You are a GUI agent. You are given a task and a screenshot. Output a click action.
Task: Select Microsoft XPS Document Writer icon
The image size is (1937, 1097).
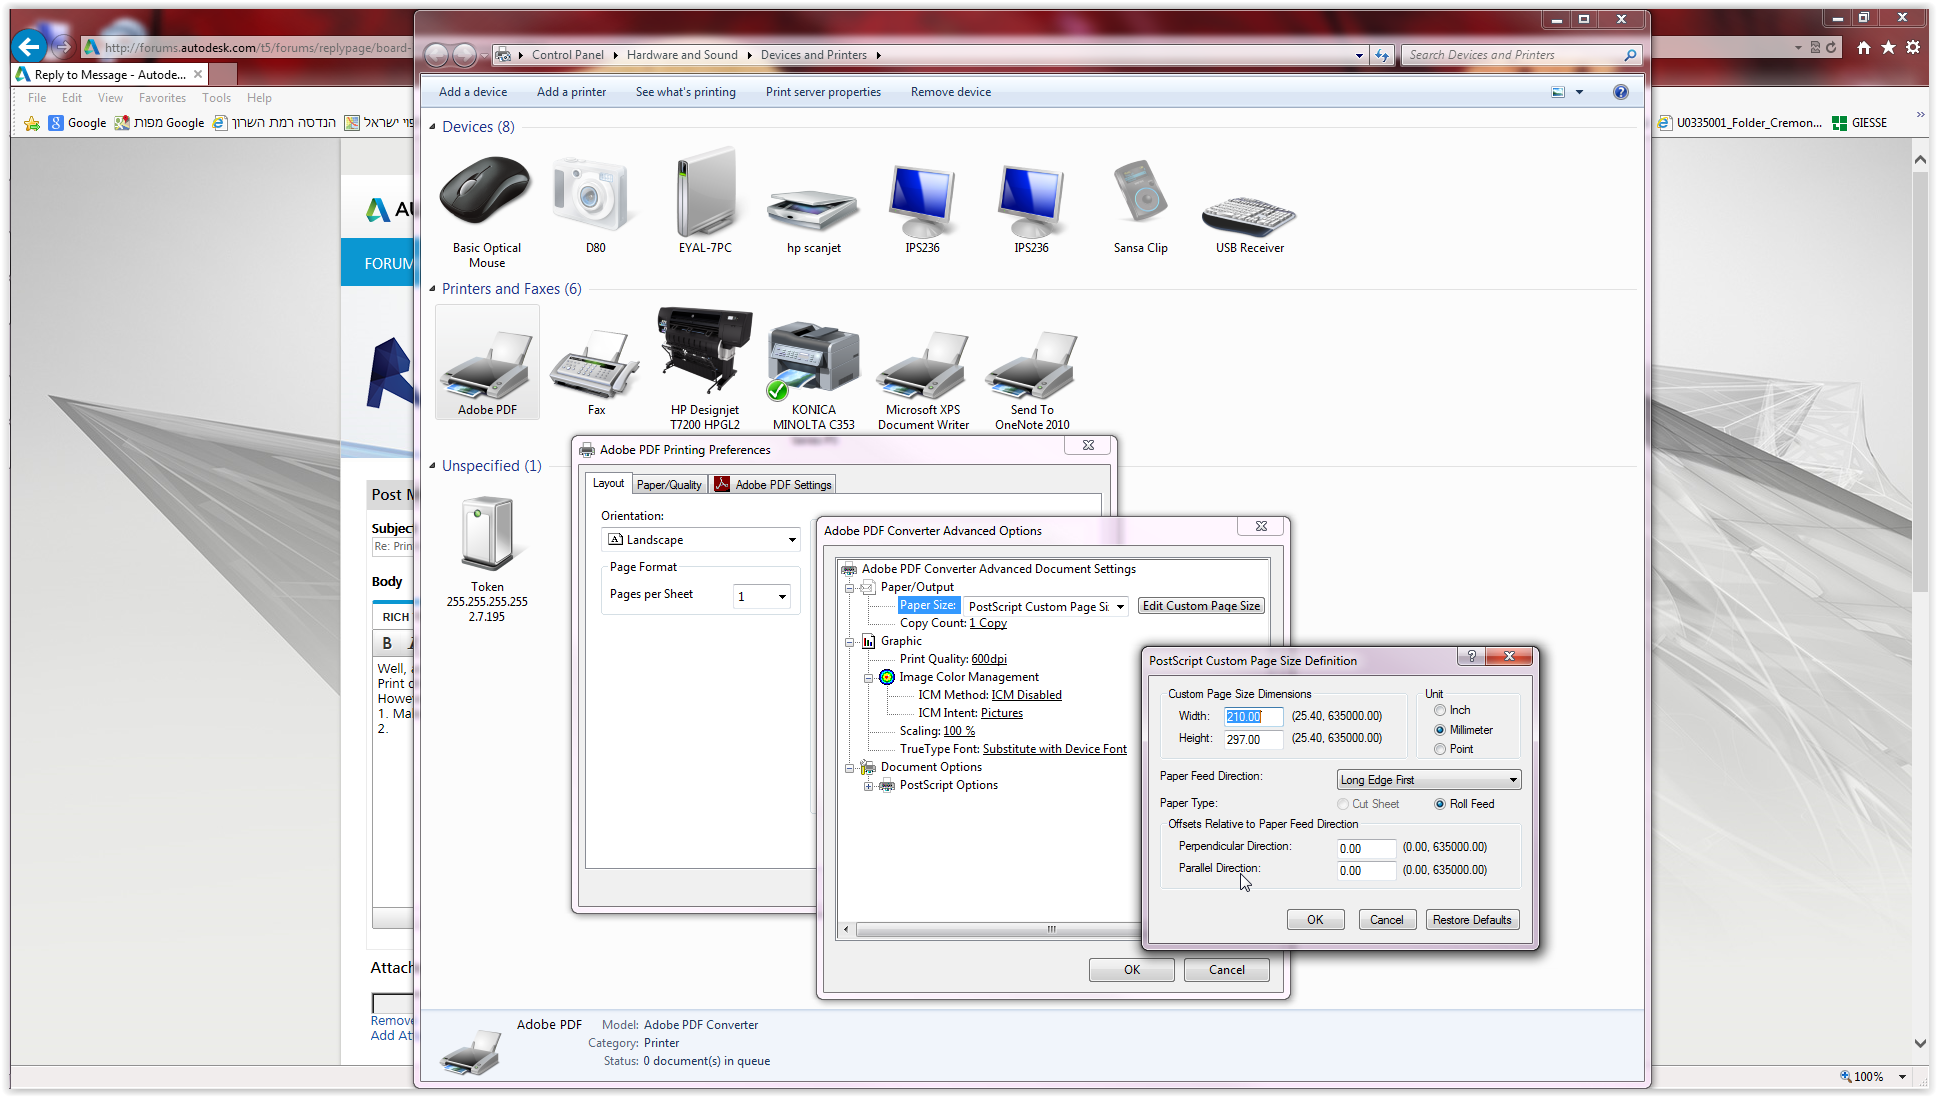(922, 364)
